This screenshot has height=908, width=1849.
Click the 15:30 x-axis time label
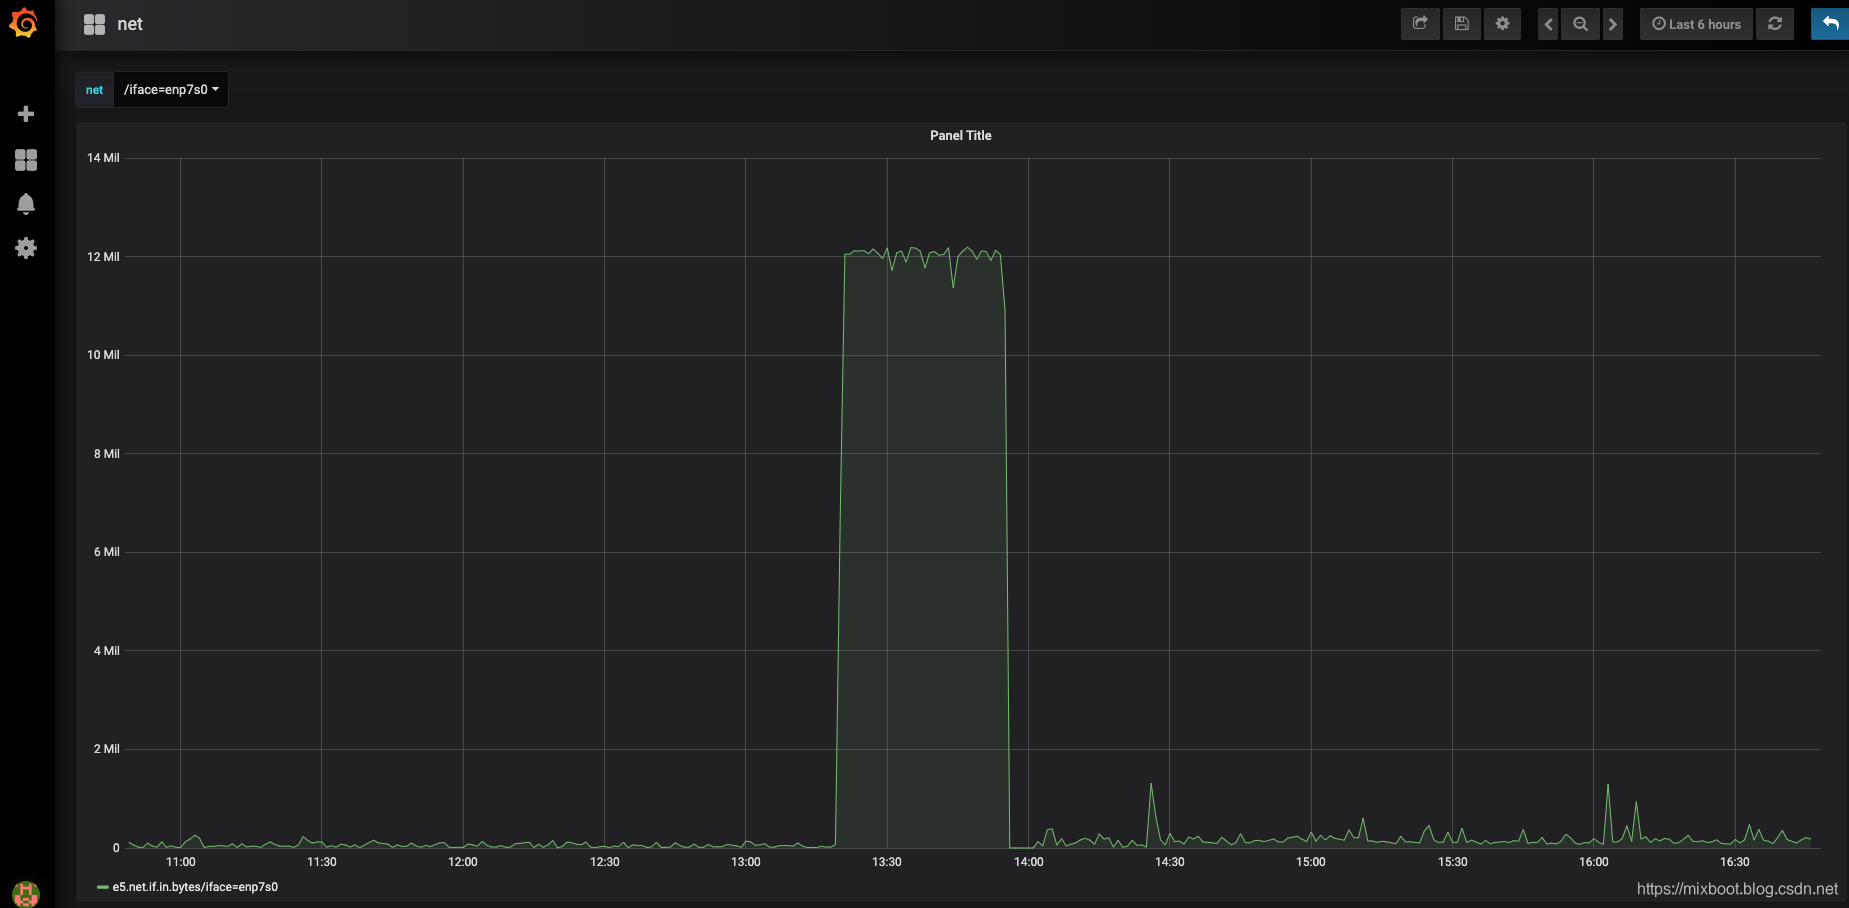(x=1453, y=862)
